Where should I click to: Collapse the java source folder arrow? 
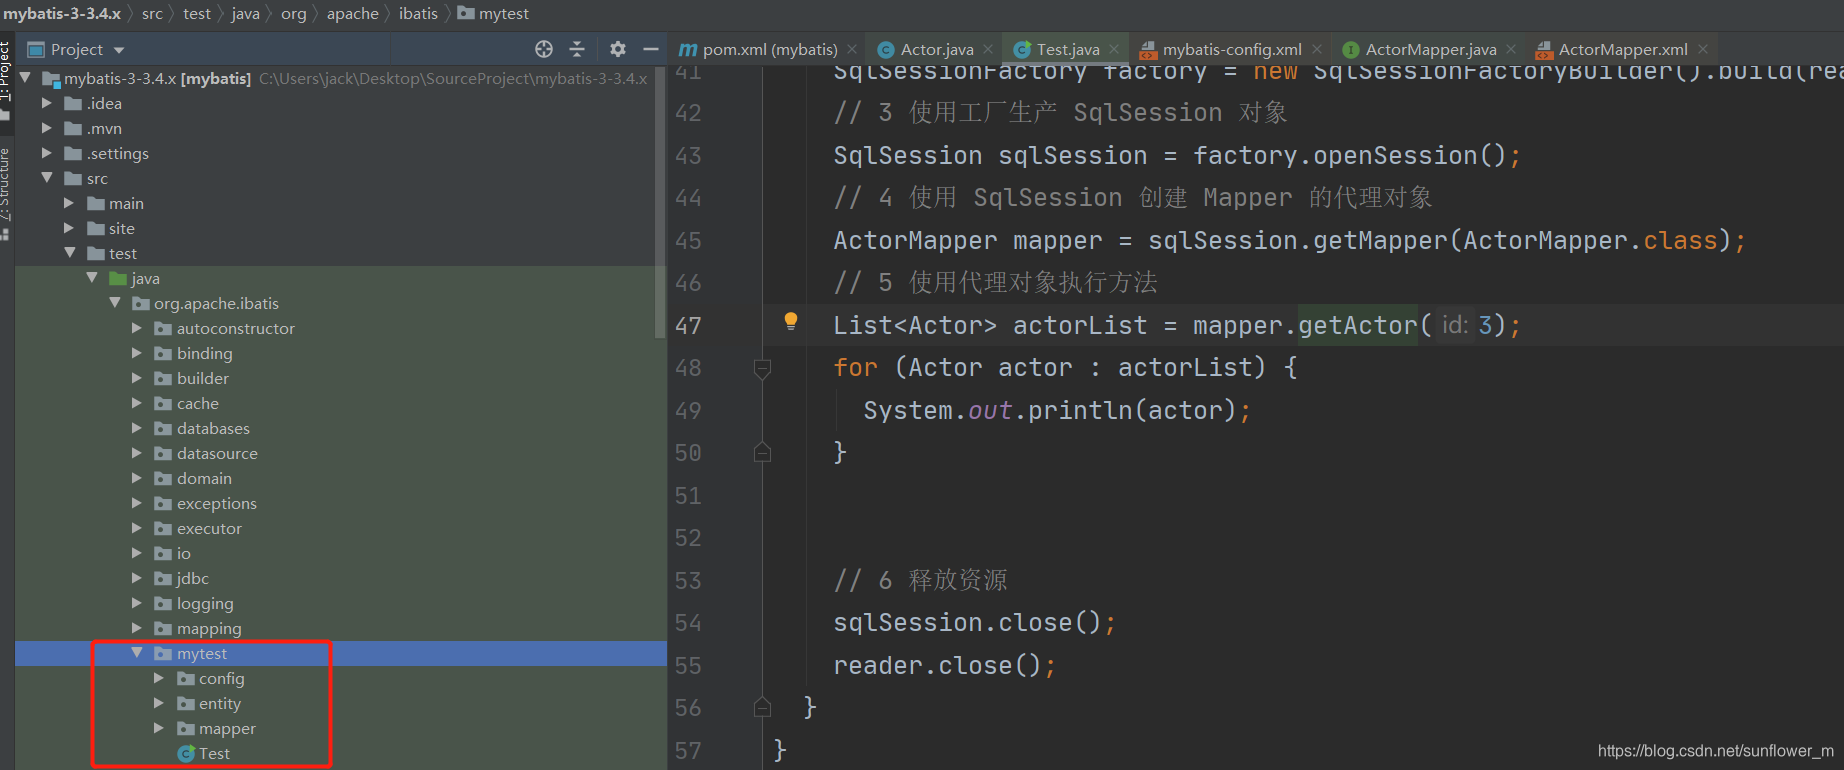[x=92, y=277]
